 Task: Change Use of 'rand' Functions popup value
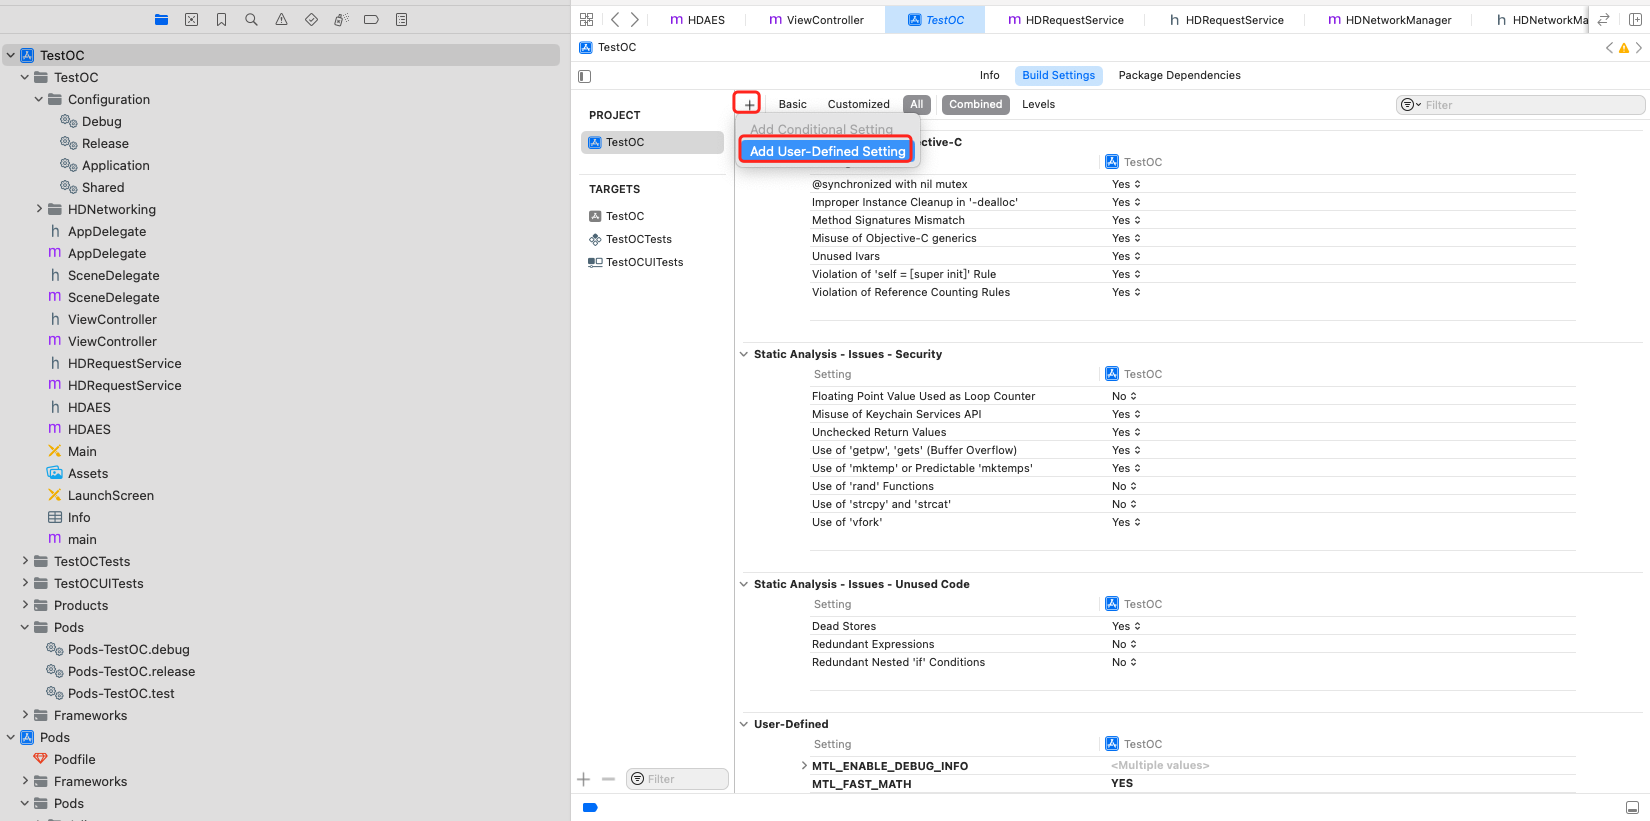pos(1124,486)
